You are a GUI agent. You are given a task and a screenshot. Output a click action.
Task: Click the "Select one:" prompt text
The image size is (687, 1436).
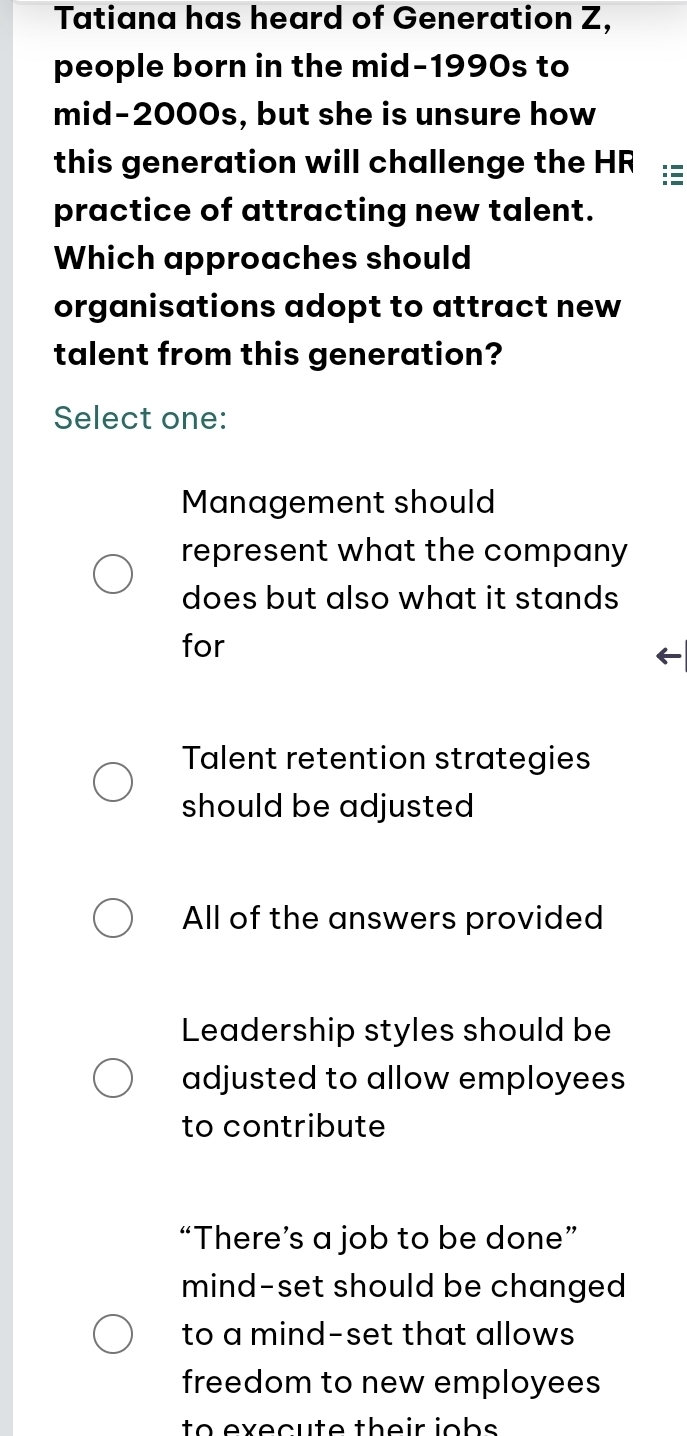point(141,418)
